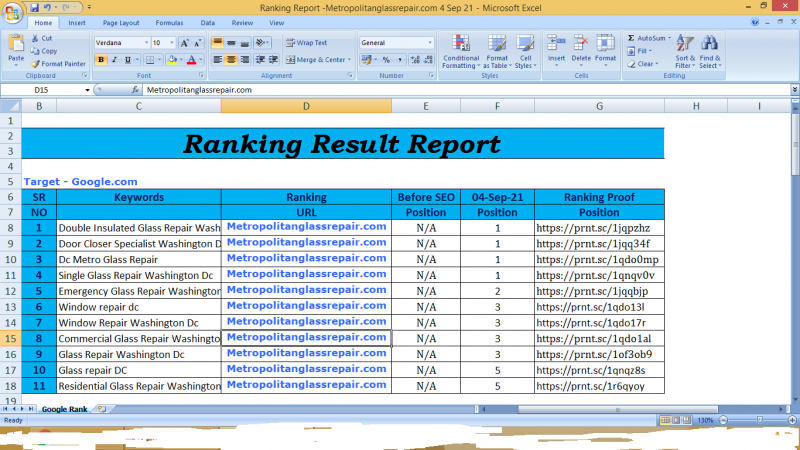Apply font color red
Viewport: 800px width, 450px height.
point(191,60)
